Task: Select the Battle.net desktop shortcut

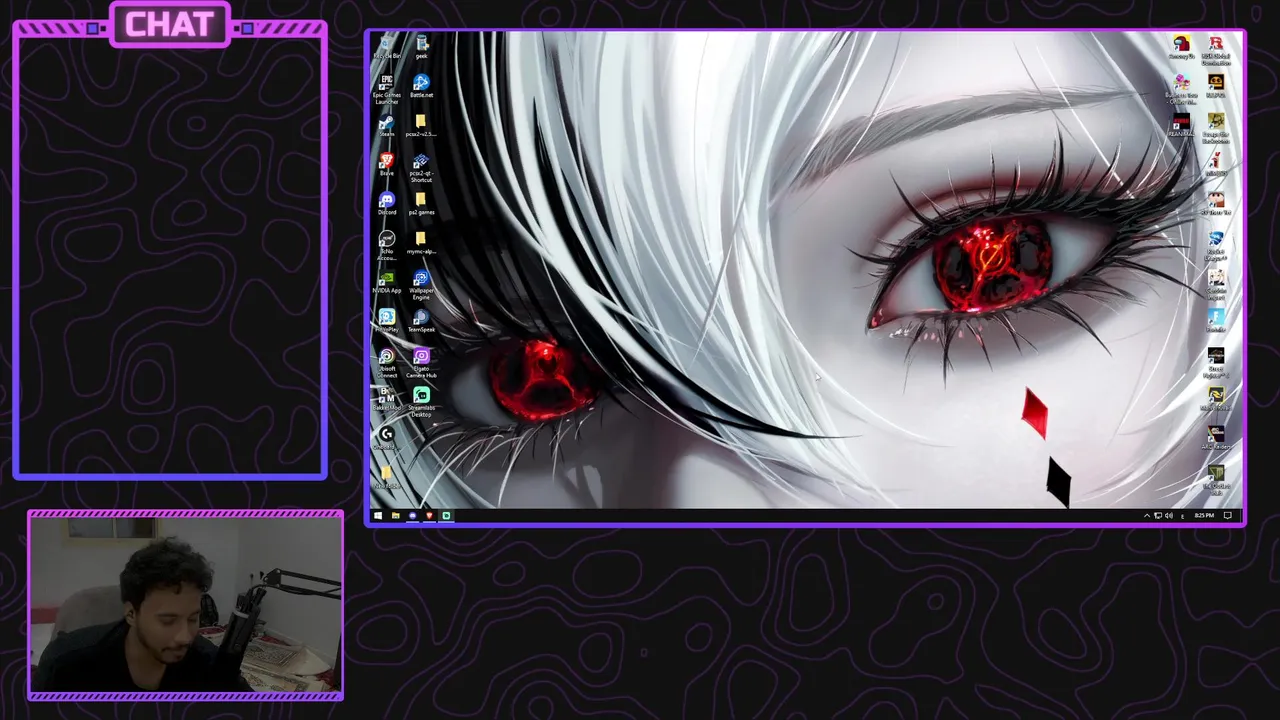Action: 421,85
